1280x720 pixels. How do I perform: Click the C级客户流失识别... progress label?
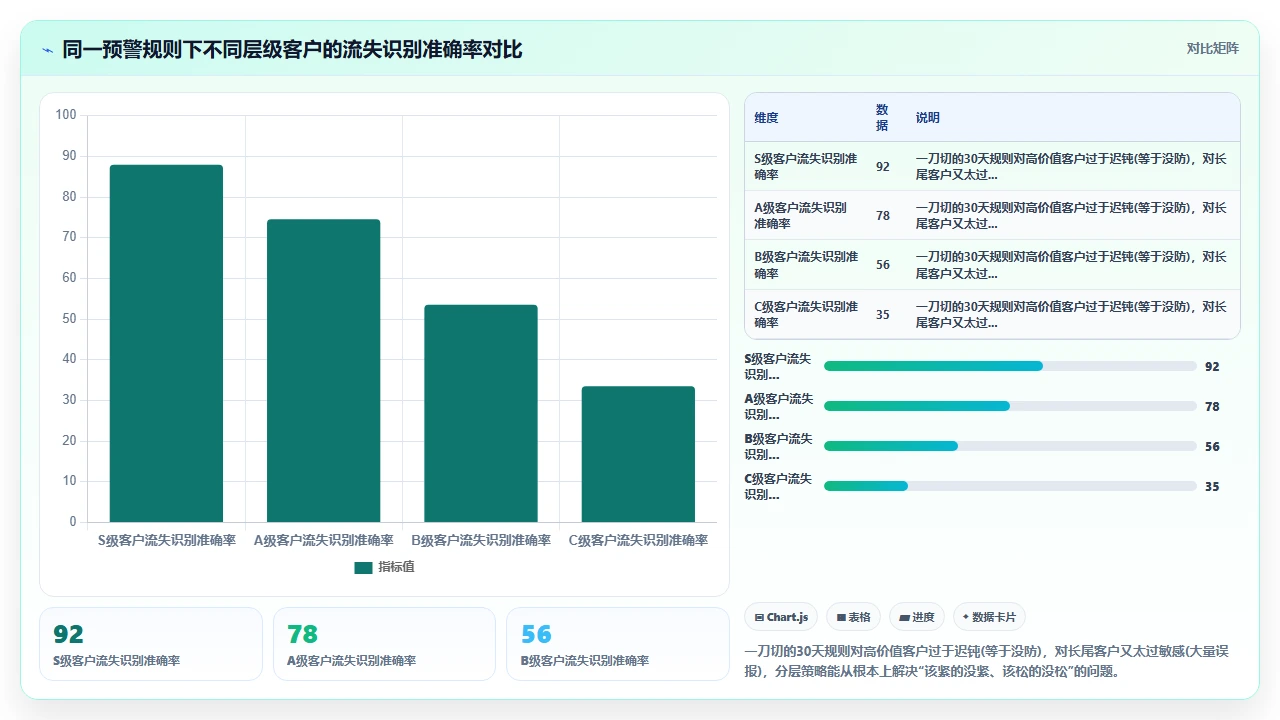pyautogui.click(x=779, y=487)
